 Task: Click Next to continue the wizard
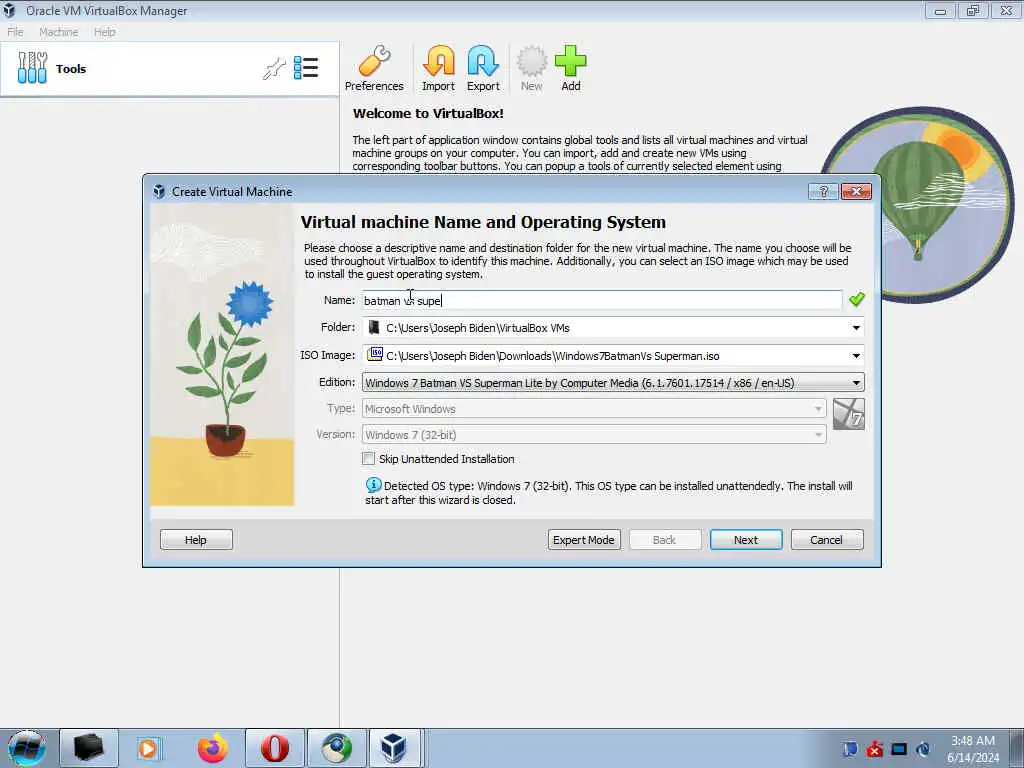point(746,539)
